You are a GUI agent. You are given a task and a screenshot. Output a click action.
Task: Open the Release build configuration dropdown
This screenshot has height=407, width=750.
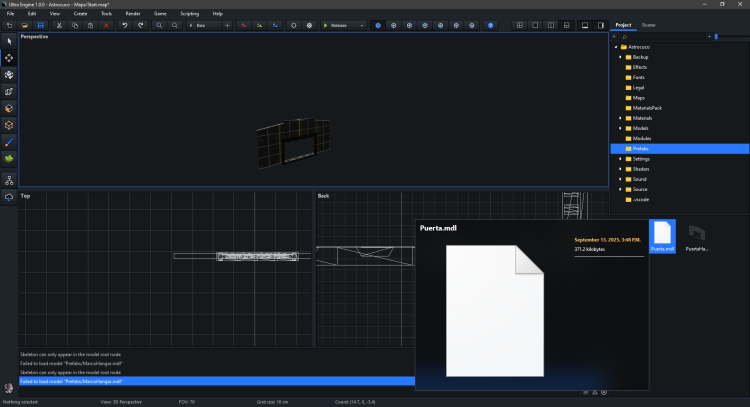coord(343,25)
